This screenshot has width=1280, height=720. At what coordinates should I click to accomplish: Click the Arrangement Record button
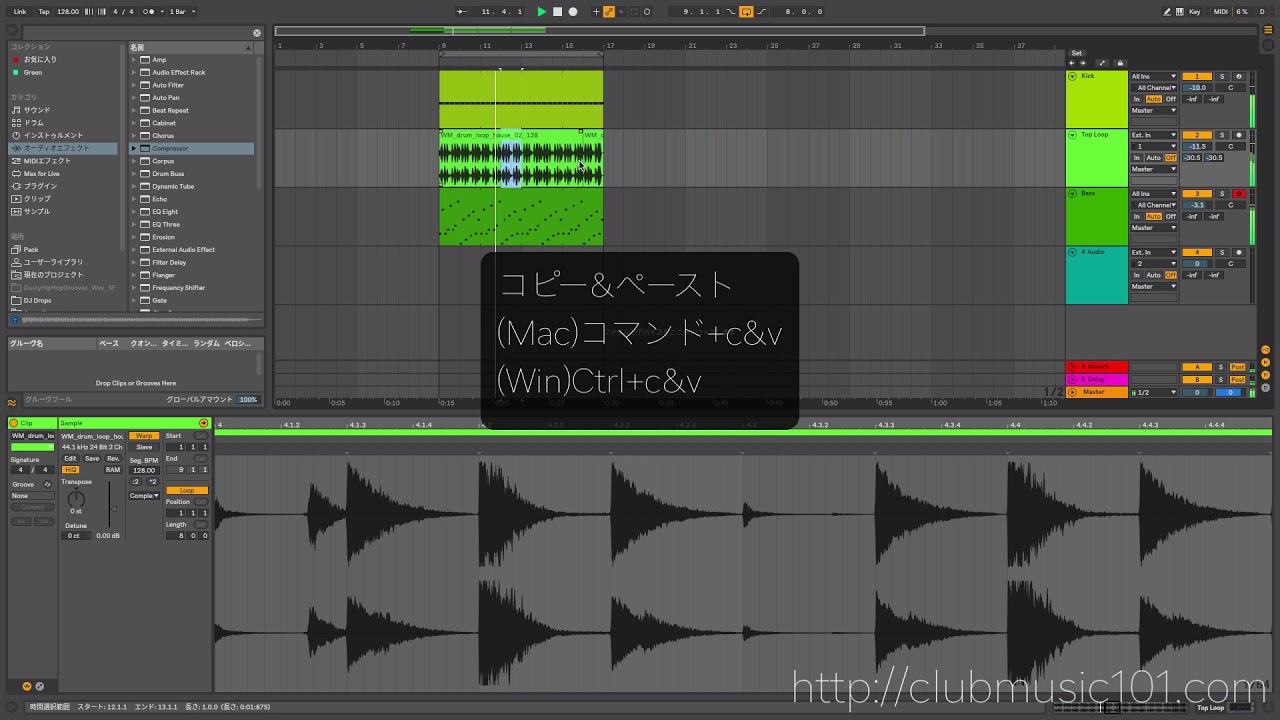[573, 12]
